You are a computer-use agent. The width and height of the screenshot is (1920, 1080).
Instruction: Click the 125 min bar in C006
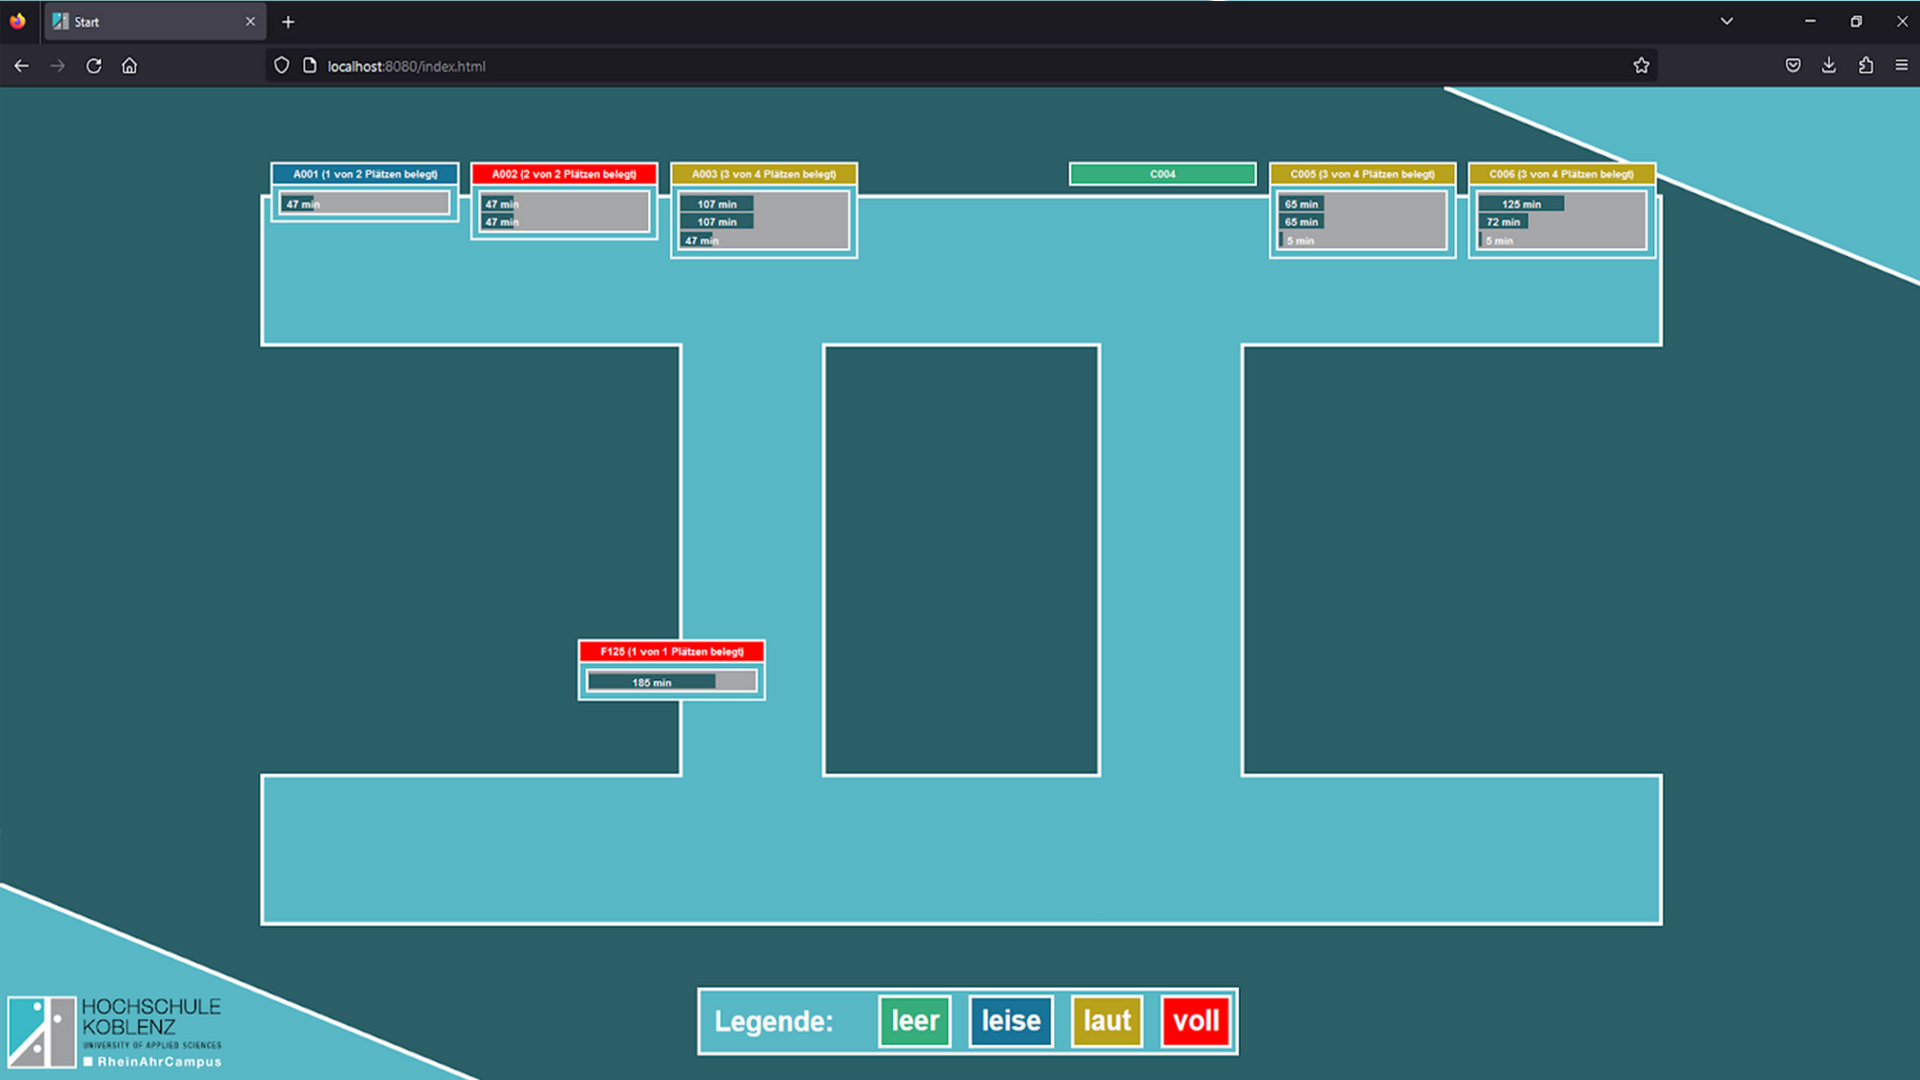1521,204
